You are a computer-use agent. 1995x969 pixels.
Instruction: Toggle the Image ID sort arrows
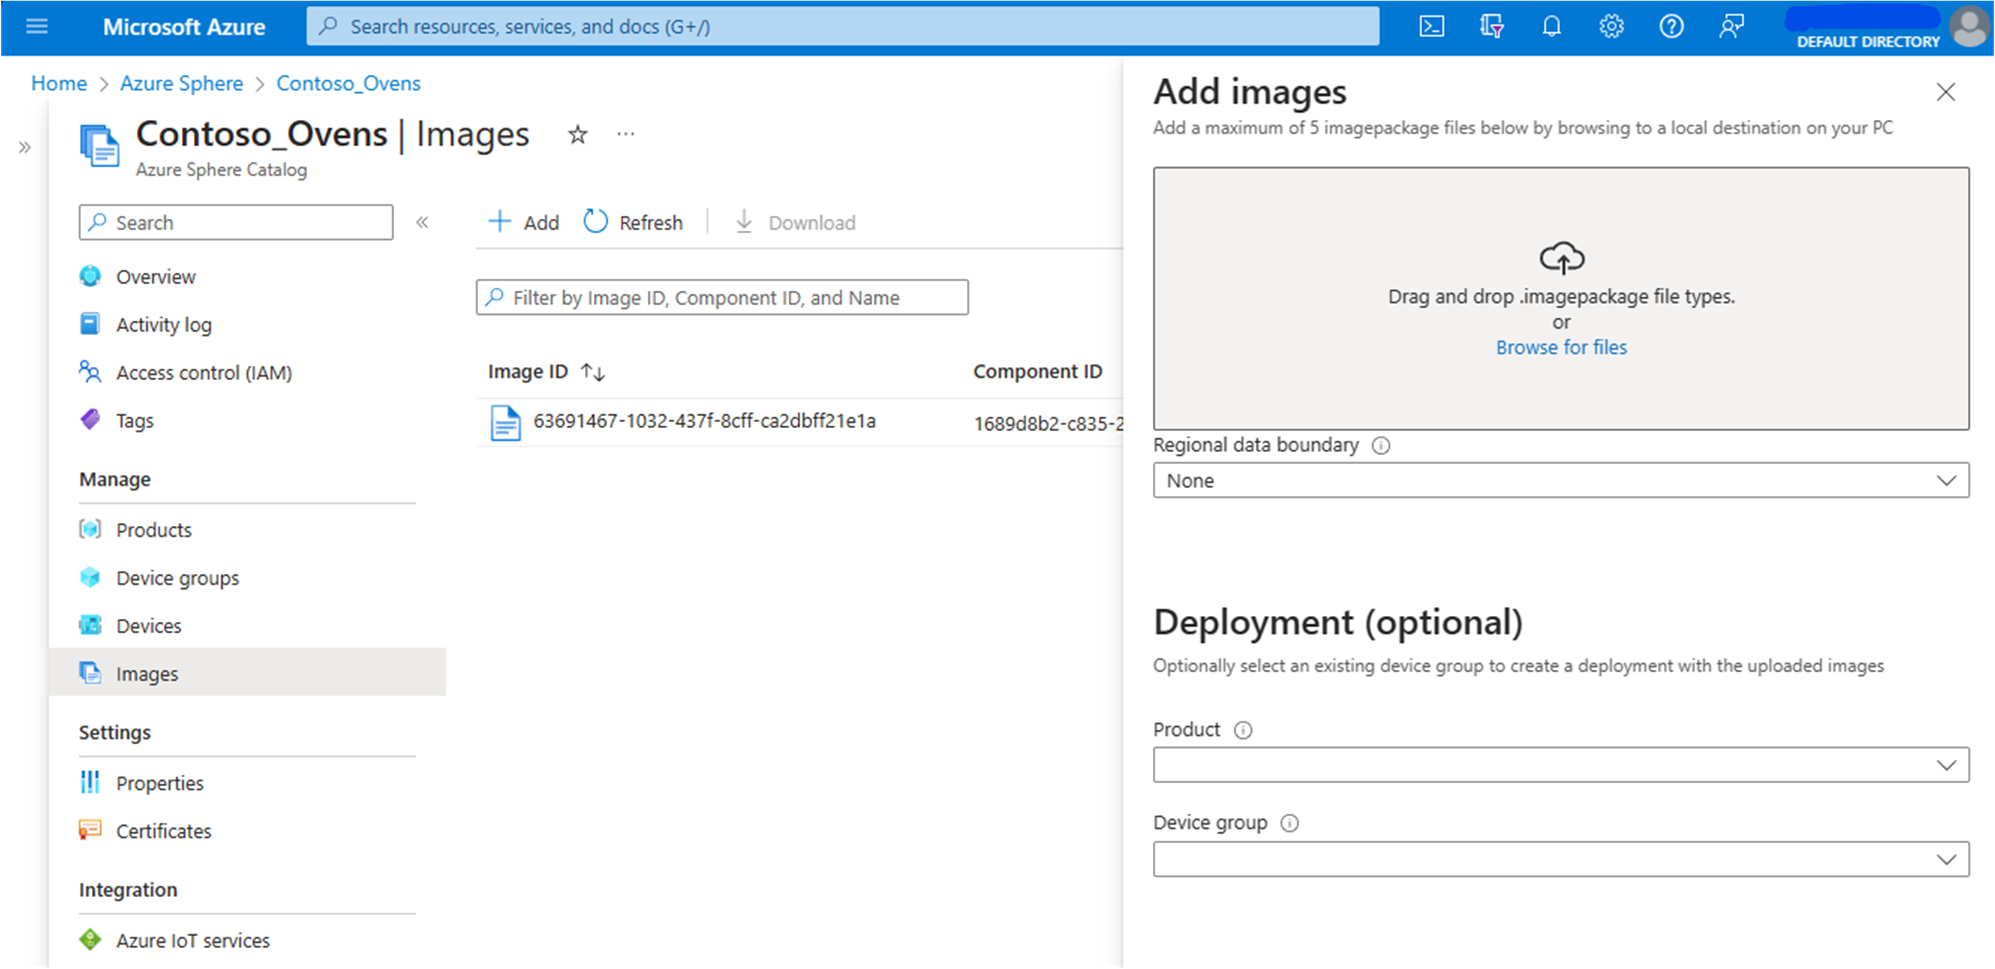pyautogui.click(x=592, y=371)
